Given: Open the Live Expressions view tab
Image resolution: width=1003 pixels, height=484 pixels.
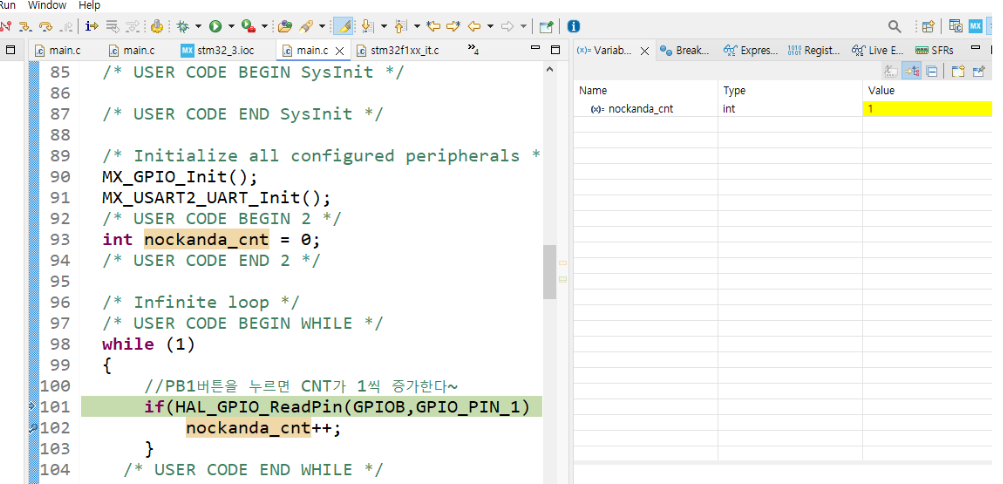Looking at the screenshot, I should (877, 50).
